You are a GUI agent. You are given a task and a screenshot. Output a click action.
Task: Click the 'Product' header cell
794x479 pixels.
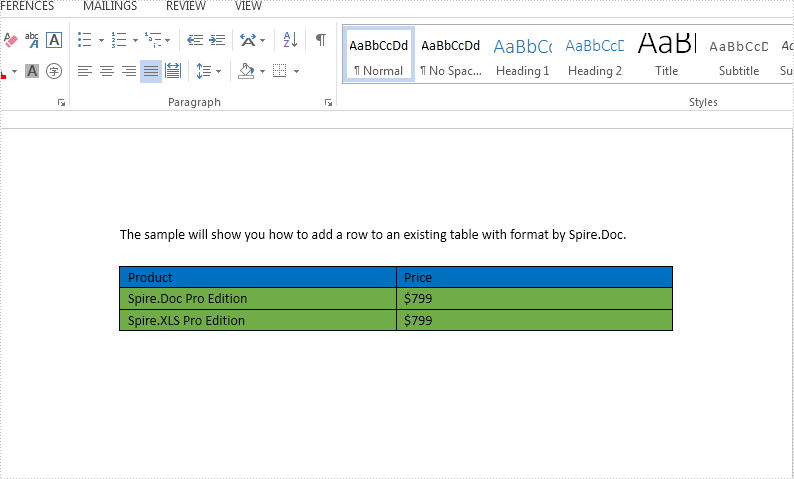click(258, 277)
